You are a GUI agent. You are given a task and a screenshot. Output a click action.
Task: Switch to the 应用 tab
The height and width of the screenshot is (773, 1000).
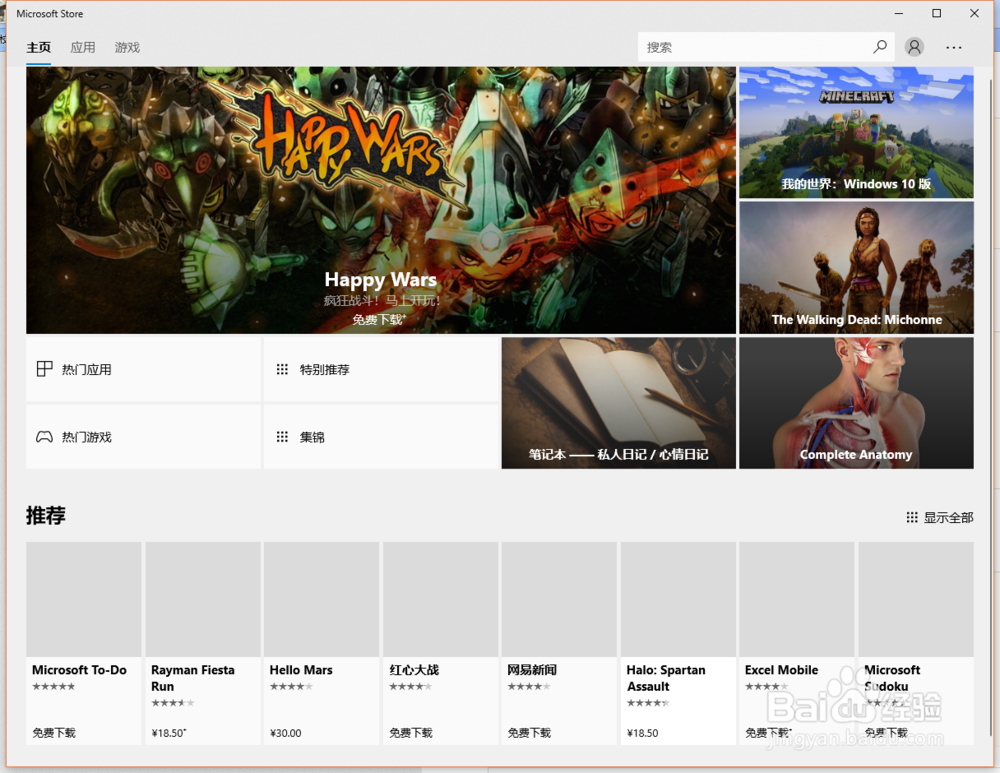82,48
